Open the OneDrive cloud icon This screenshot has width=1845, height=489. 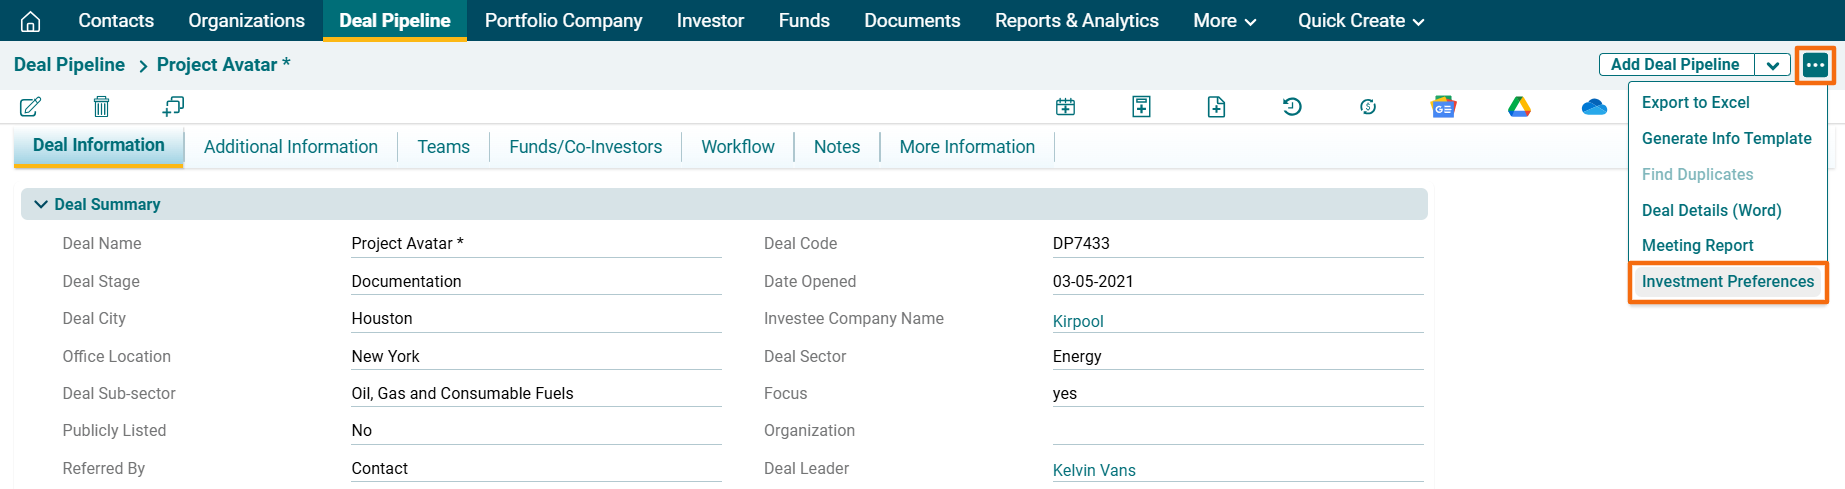[x=1594, y=107]
